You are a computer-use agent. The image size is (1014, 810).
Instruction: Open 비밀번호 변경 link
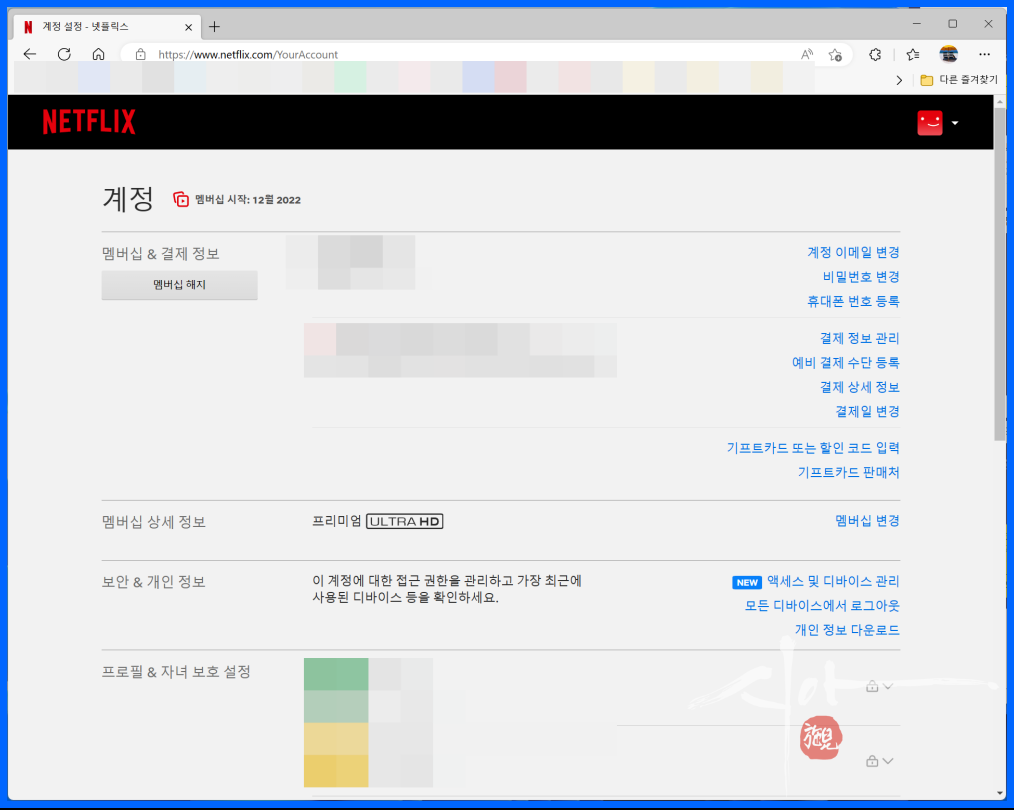861,277
